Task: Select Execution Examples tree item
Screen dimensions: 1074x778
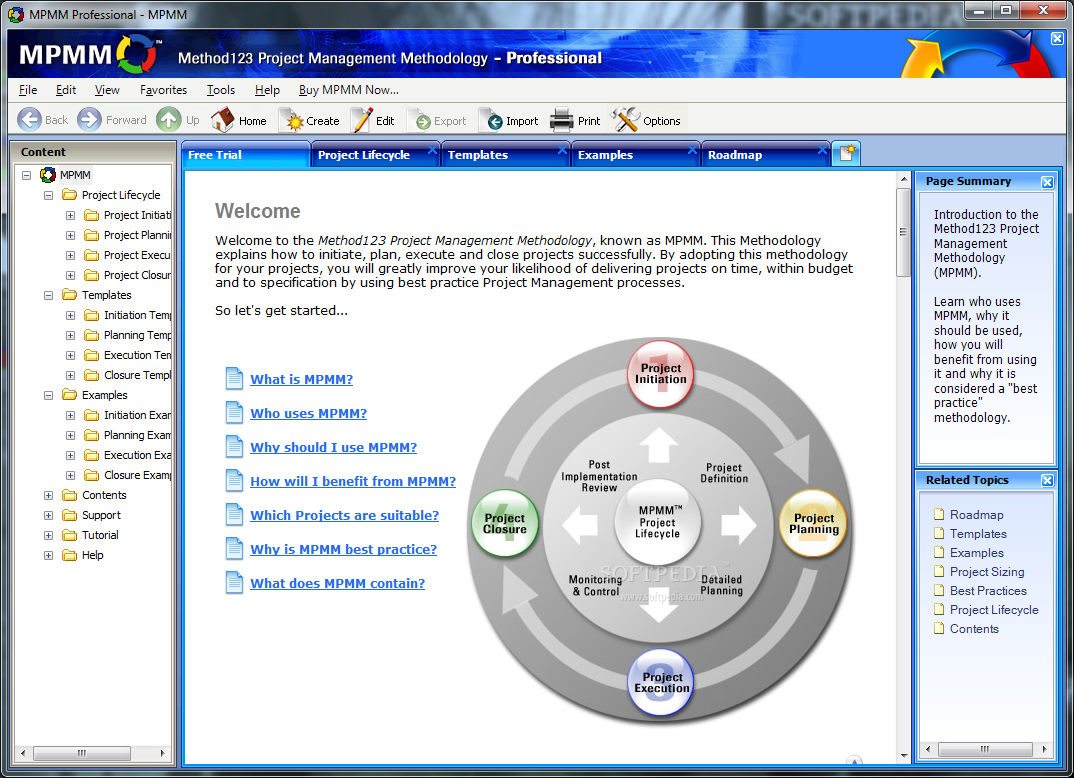Action: click(138, 455)
